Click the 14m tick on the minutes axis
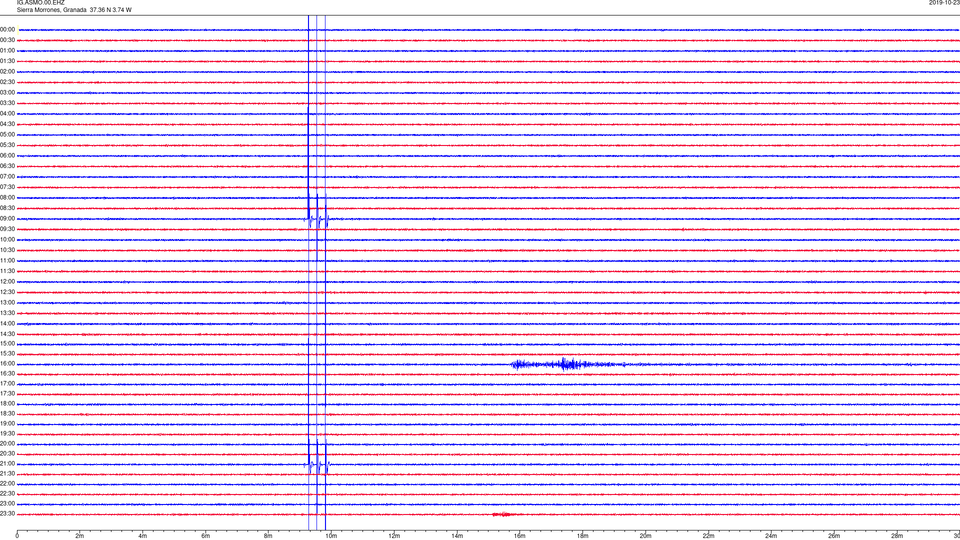Image resolution: width=960 pixels, height=540 pixels. click(457, 536)
